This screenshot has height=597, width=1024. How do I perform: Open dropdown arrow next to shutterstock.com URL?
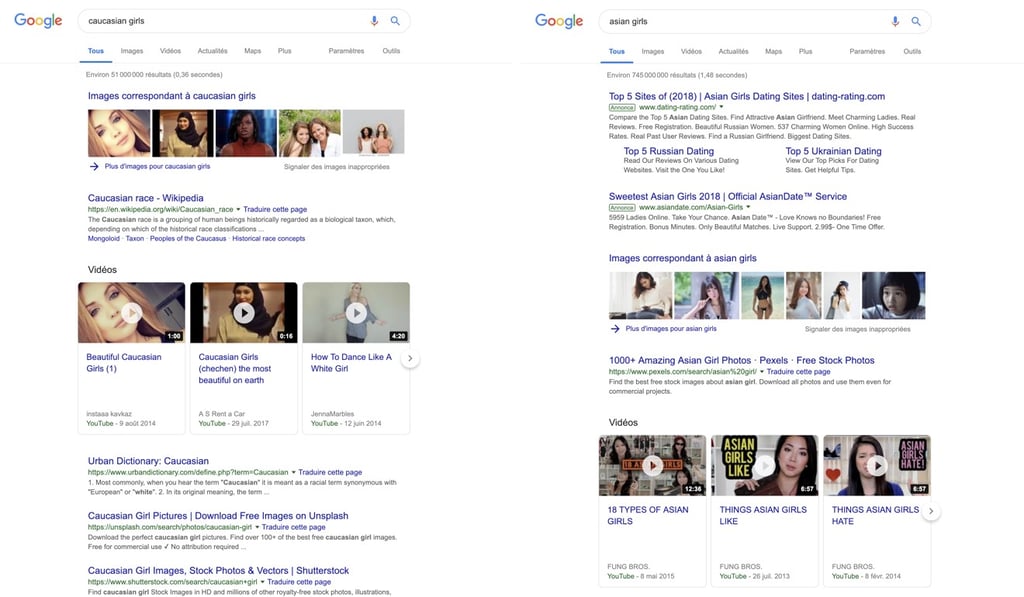click(263, 582)
